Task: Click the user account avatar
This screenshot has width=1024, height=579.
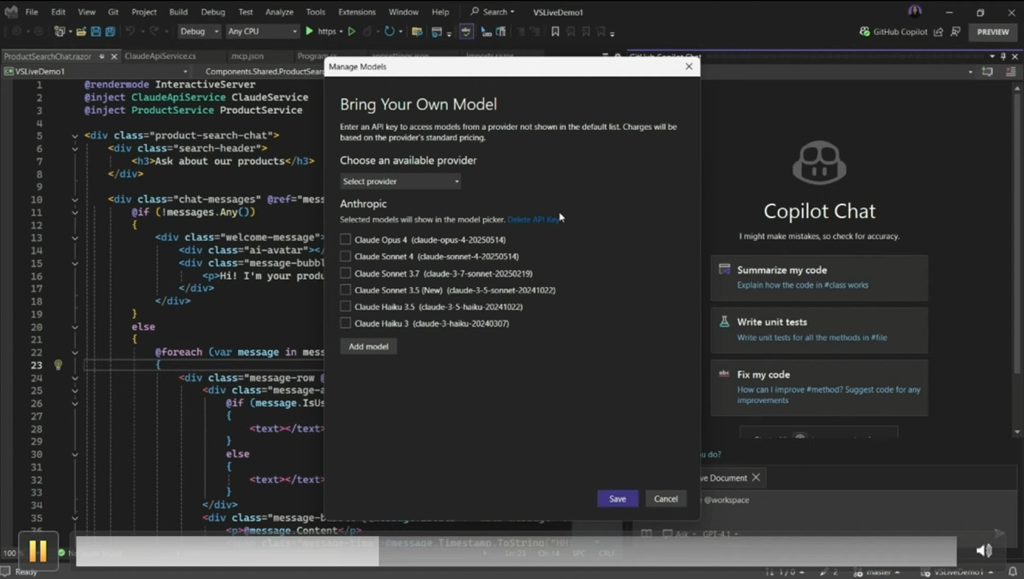Action: tap(914, 11)
